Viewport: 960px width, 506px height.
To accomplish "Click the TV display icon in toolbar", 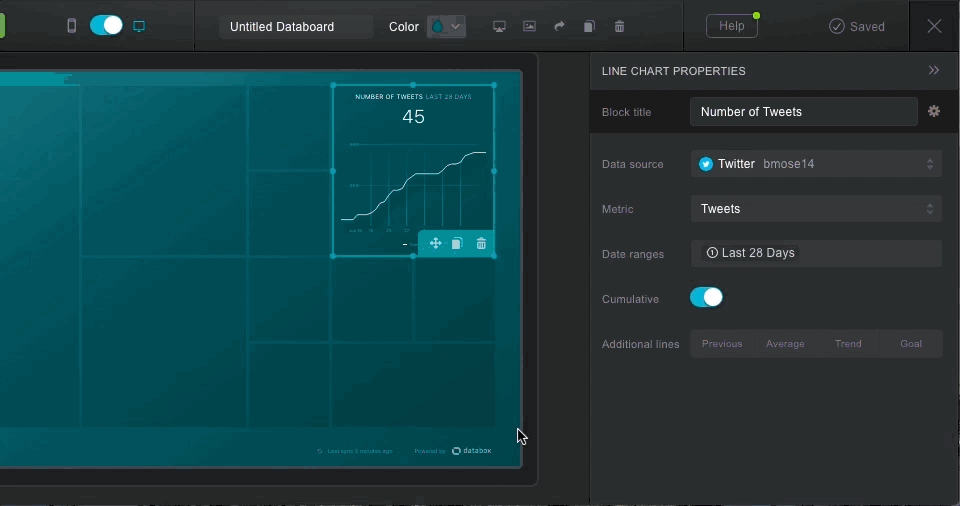I will pyautogui.click(x=499, y=27).
